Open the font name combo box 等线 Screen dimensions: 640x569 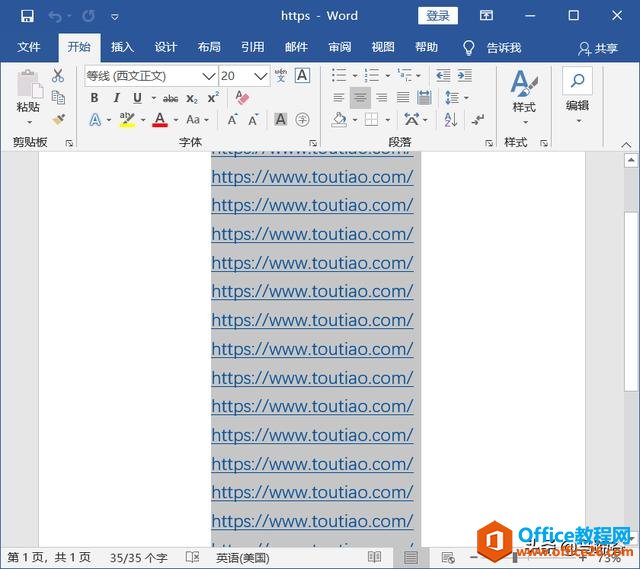pos(151,76)
